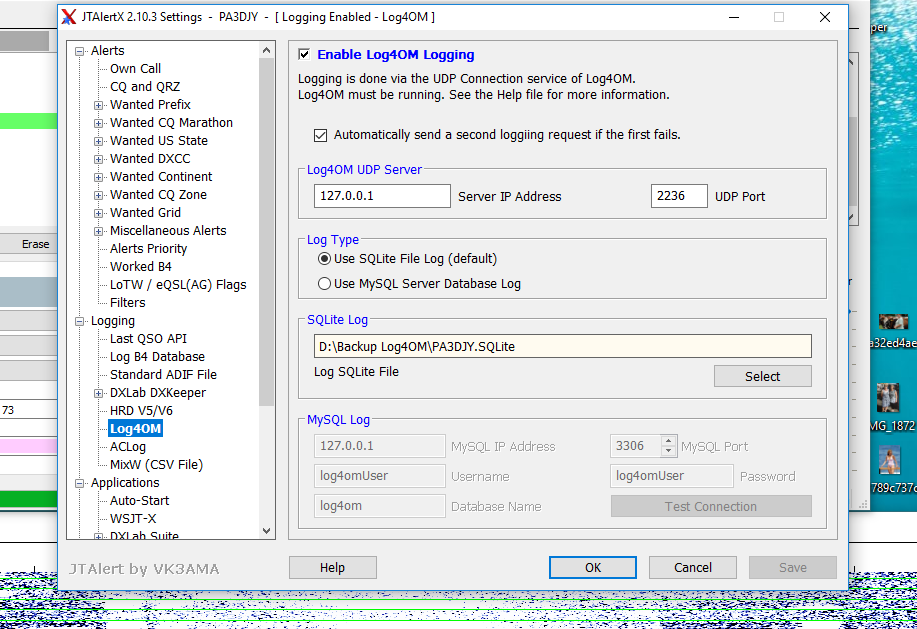
Task: Click Erase button in background window
Action: pos(35,244)
